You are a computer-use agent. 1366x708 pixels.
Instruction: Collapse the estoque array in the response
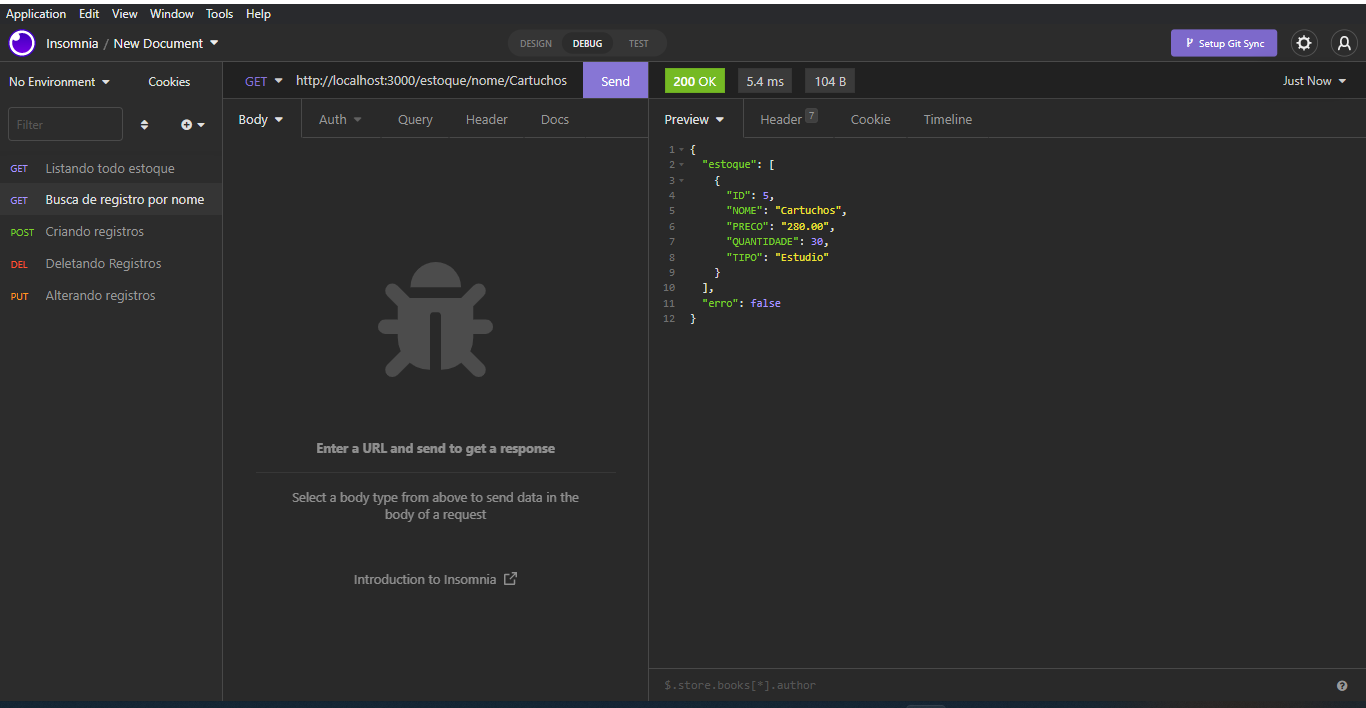[x=680, y=164]
